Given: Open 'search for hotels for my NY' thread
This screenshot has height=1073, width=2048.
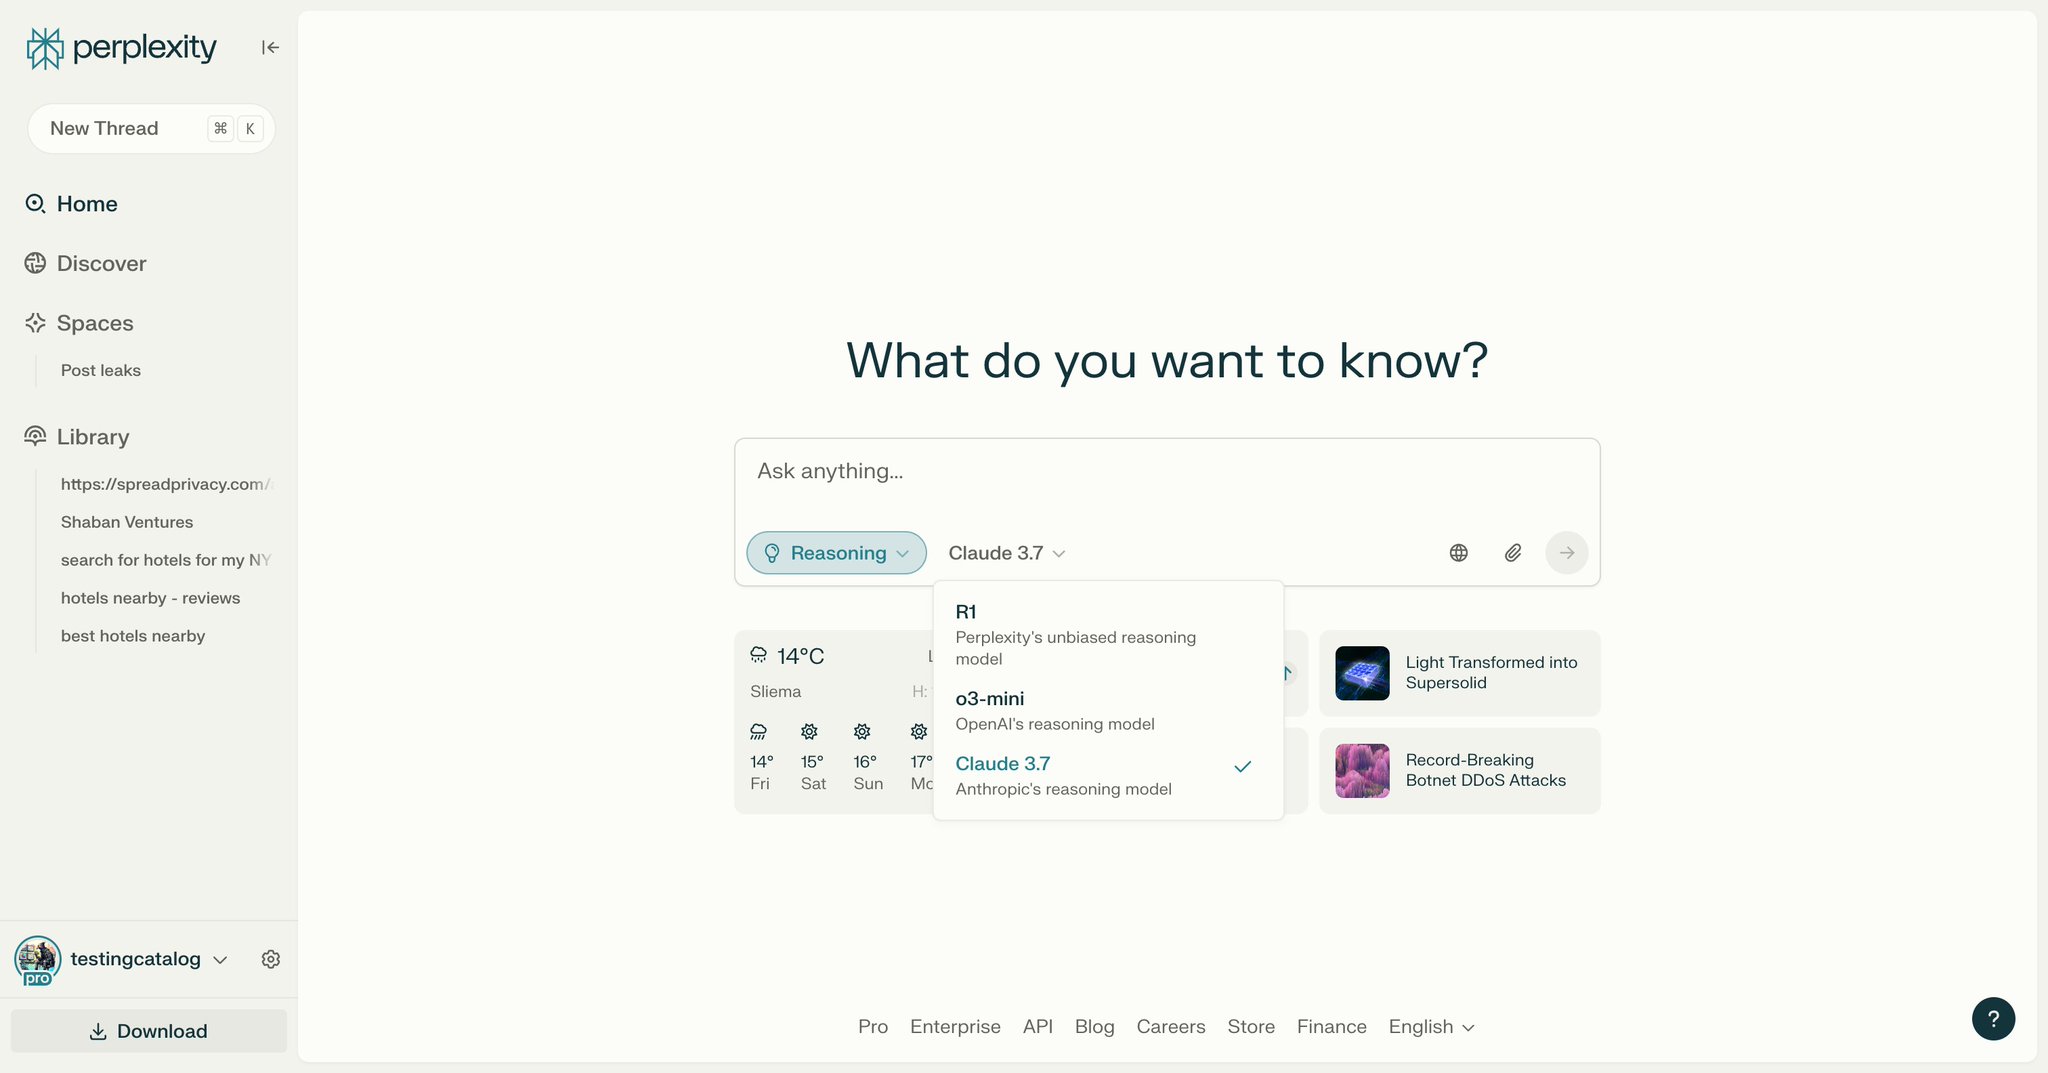Looking at the screenshot, I should pyautogui.click(x=166, y=560).
